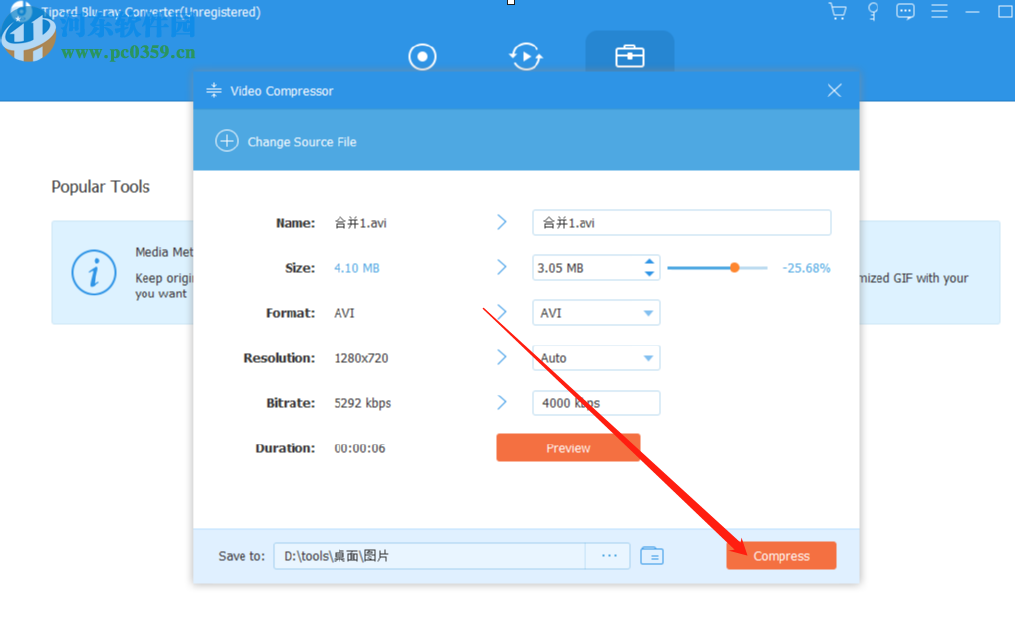The height and width of the screenshot is (635, 1015).
Task: Click the source name 合并1.avi text
Action: 360,223
